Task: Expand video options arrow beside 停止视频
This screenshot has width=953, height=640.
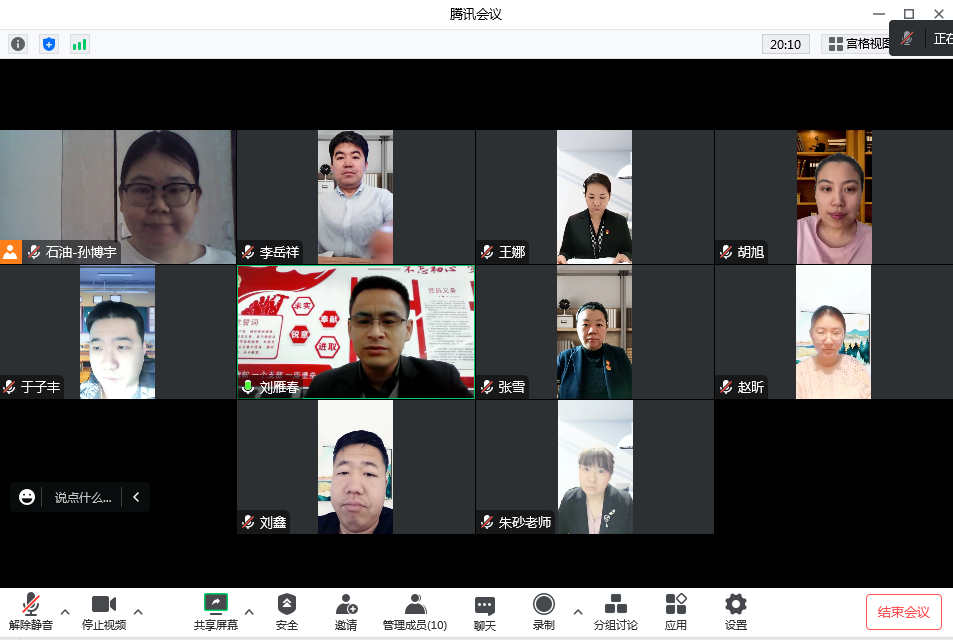Action: coord(138,611)
